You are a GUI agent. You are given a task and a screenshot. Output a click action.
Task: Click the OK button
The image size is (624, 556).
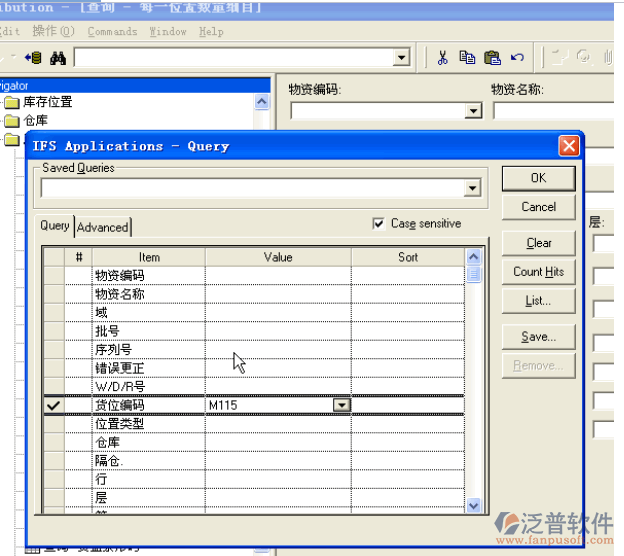538,178
